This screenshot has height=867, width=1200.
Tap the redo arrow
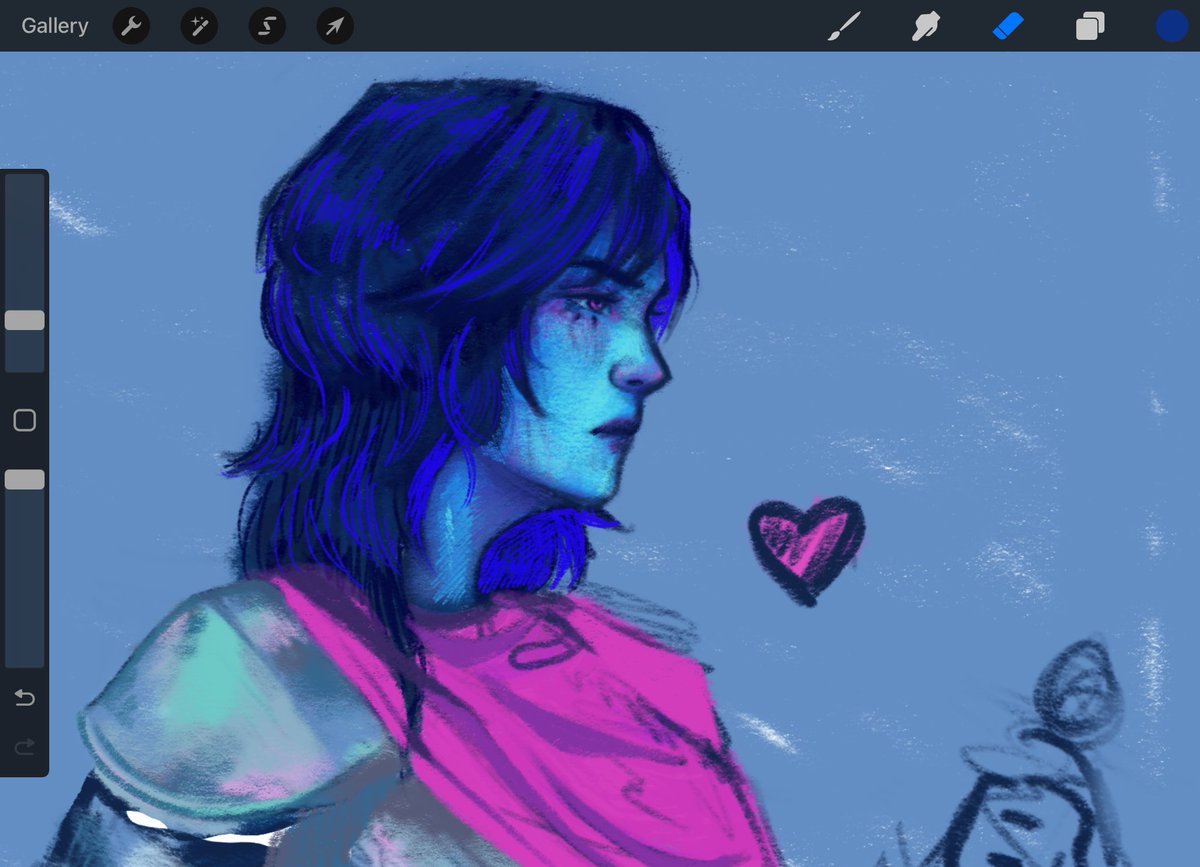tap(25, 747)
